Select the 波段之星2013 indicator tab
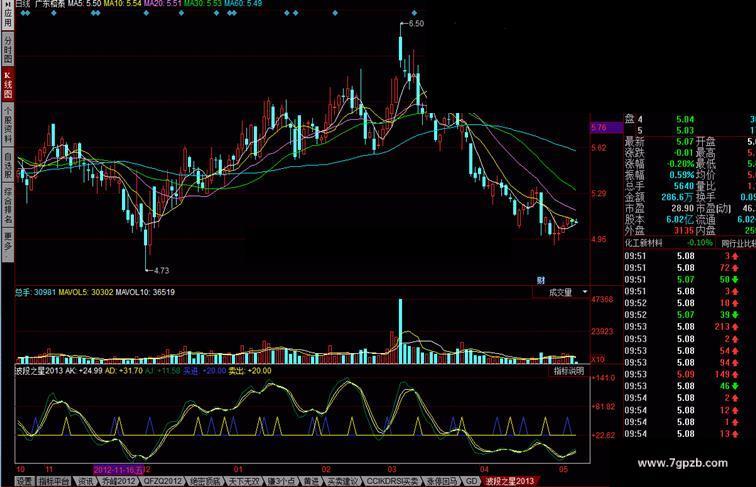 (x=510, y=481)
